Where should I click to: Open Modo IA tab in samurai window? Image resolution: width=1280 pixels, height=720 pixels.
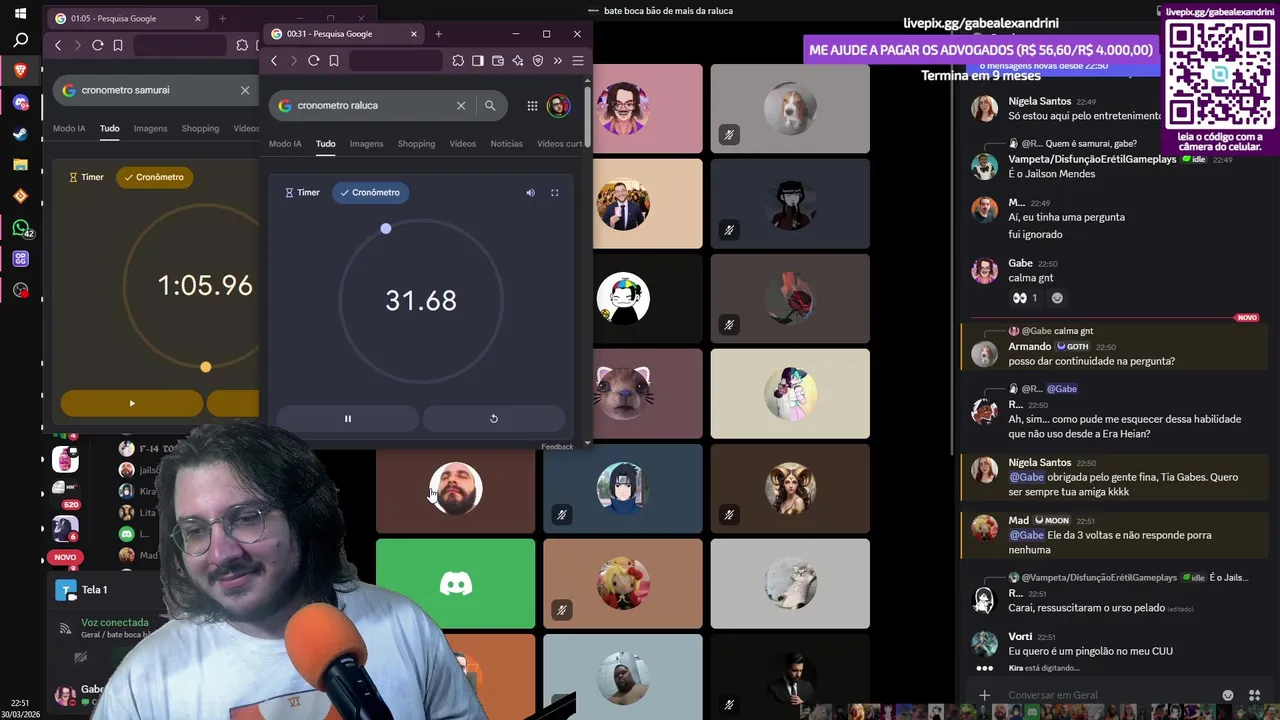click(69, 129)
